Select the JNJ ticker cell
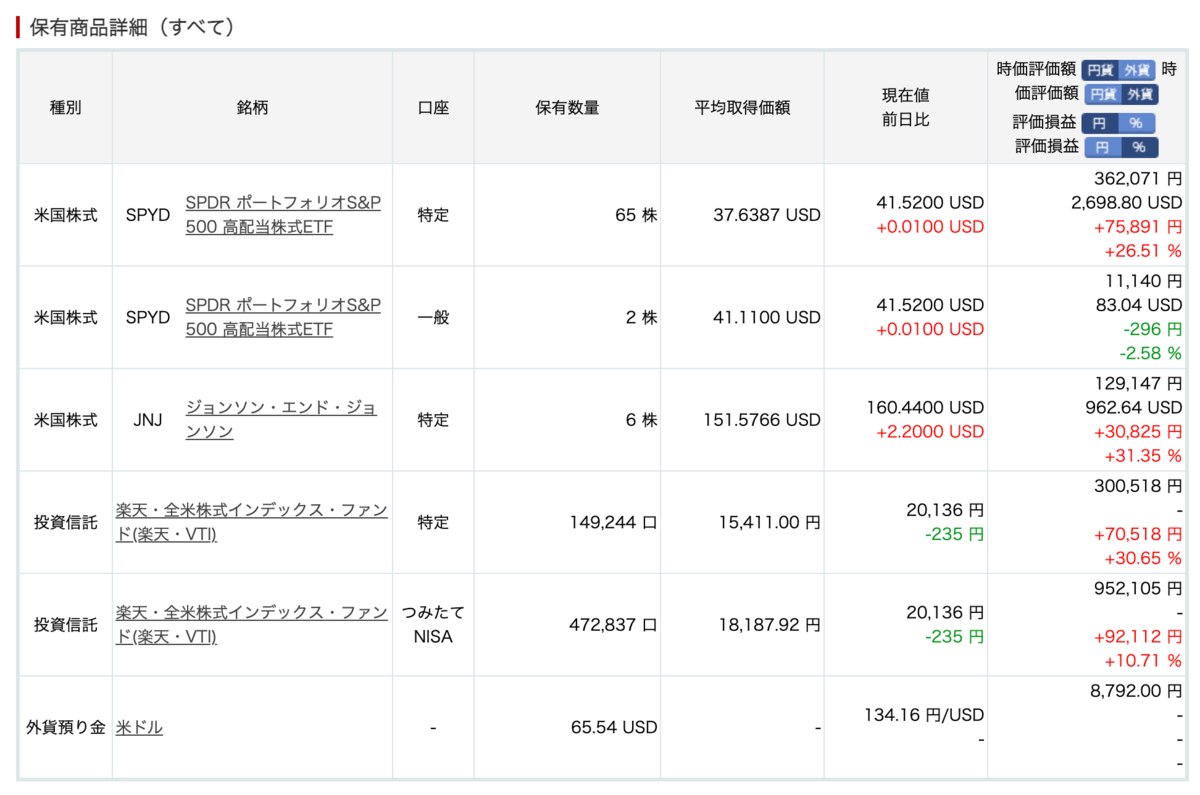The height and width of the screenshot is (795, 1200). pos(148,420)
